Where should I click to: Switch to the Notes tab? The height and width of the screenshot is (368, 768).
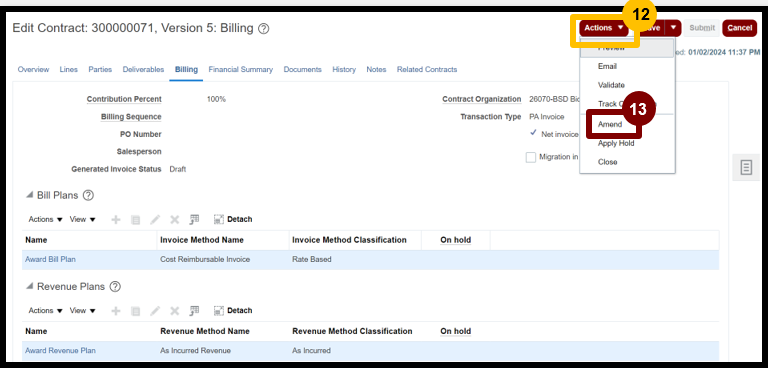pyautogui.click(x=376, y=70)
